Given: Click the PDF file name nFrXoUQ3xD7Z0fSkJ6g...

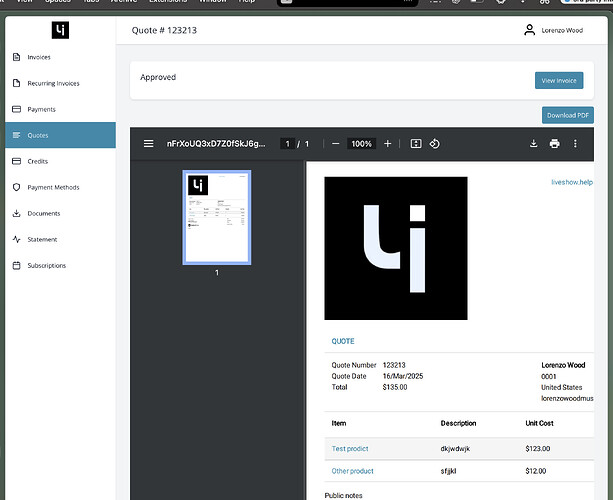Looking at the screenshot, I should [216, 144].
